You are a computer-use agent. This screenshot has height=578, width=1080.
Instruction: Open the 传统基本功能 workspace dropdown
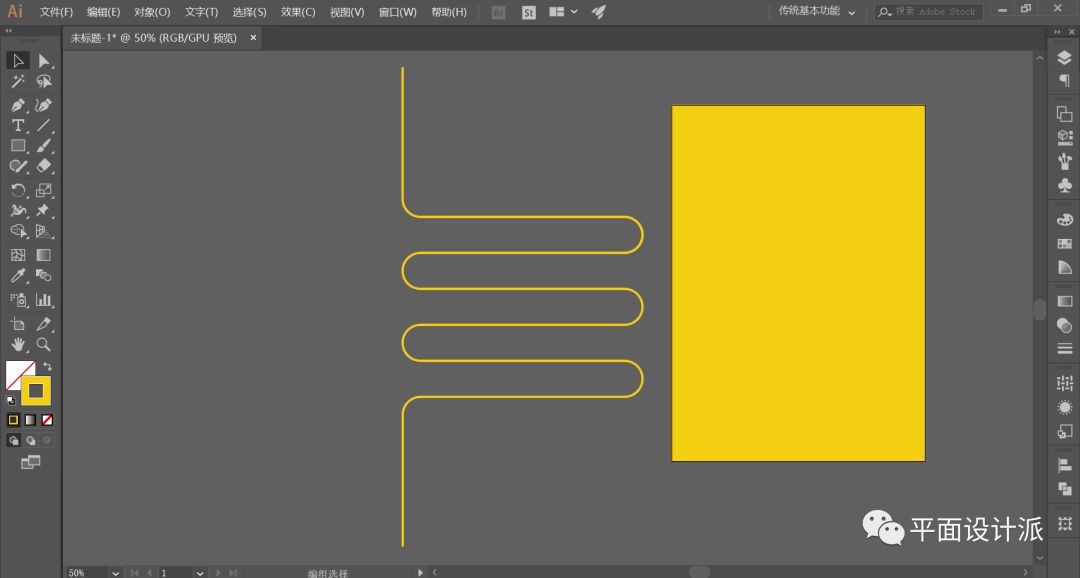tap(817, 12)
